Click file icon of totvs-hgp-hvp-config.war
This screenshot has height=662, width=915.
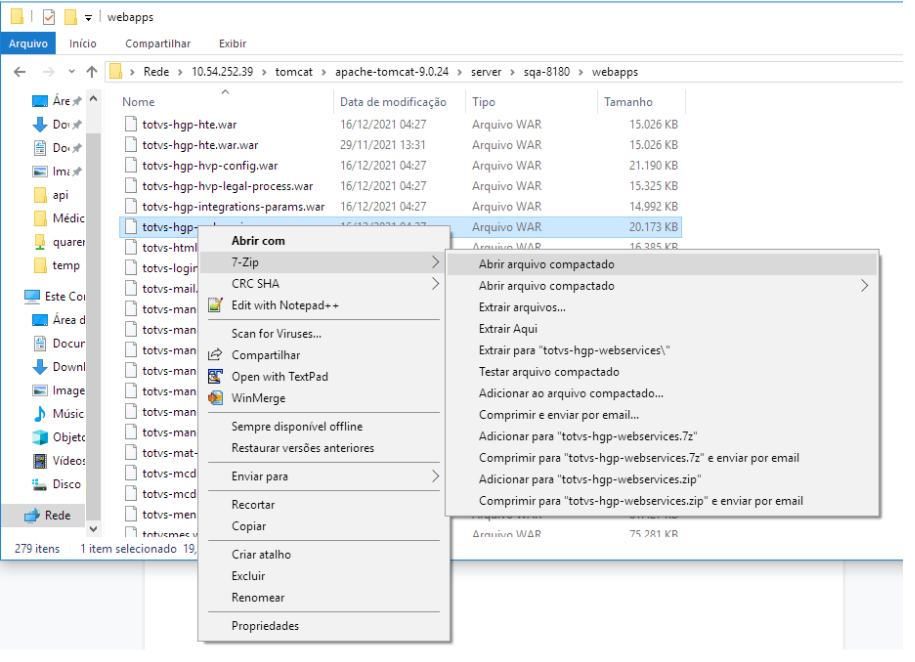coord(131,165)
